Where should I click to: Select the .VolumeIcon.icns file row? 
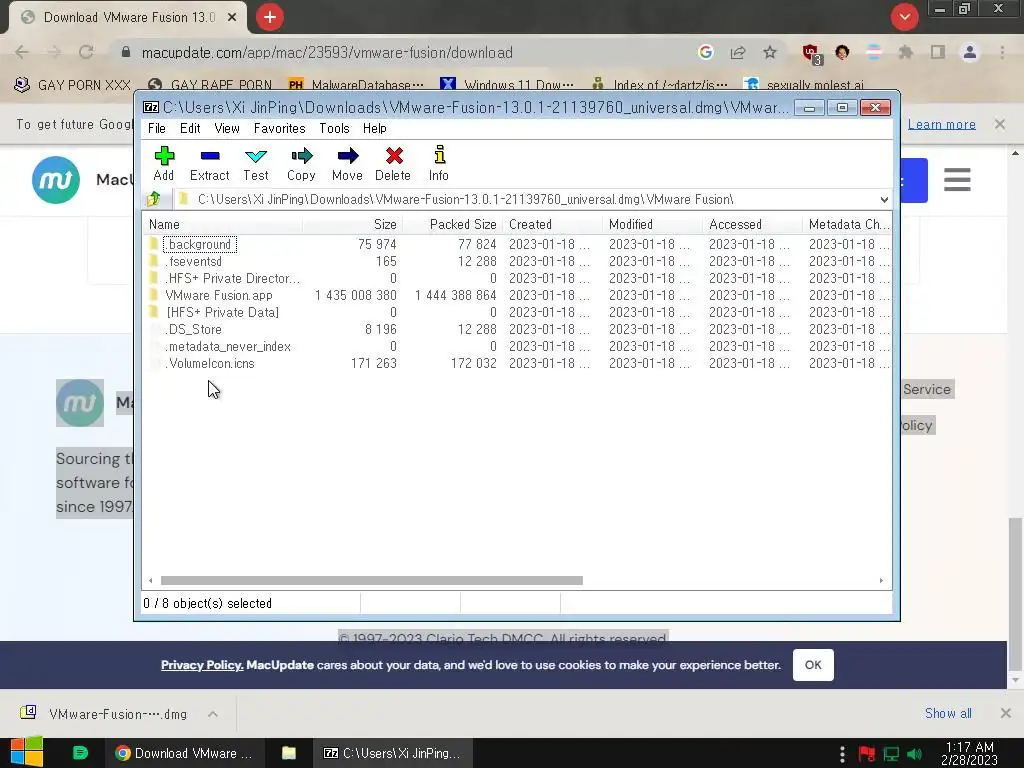click(517, 363)
